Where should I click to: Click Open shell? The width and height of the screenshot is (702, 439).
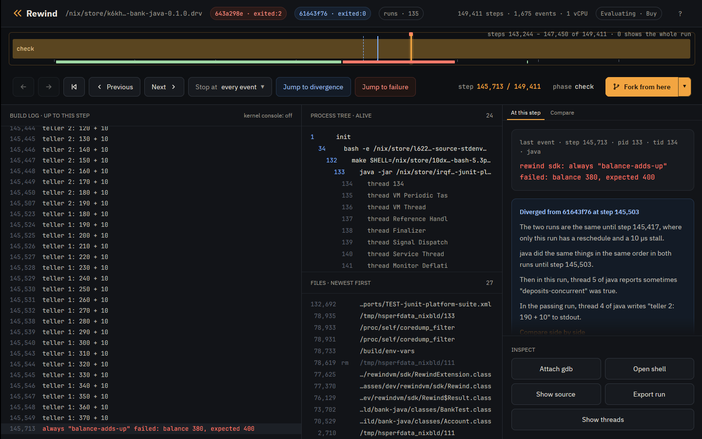tap(649, 369)
